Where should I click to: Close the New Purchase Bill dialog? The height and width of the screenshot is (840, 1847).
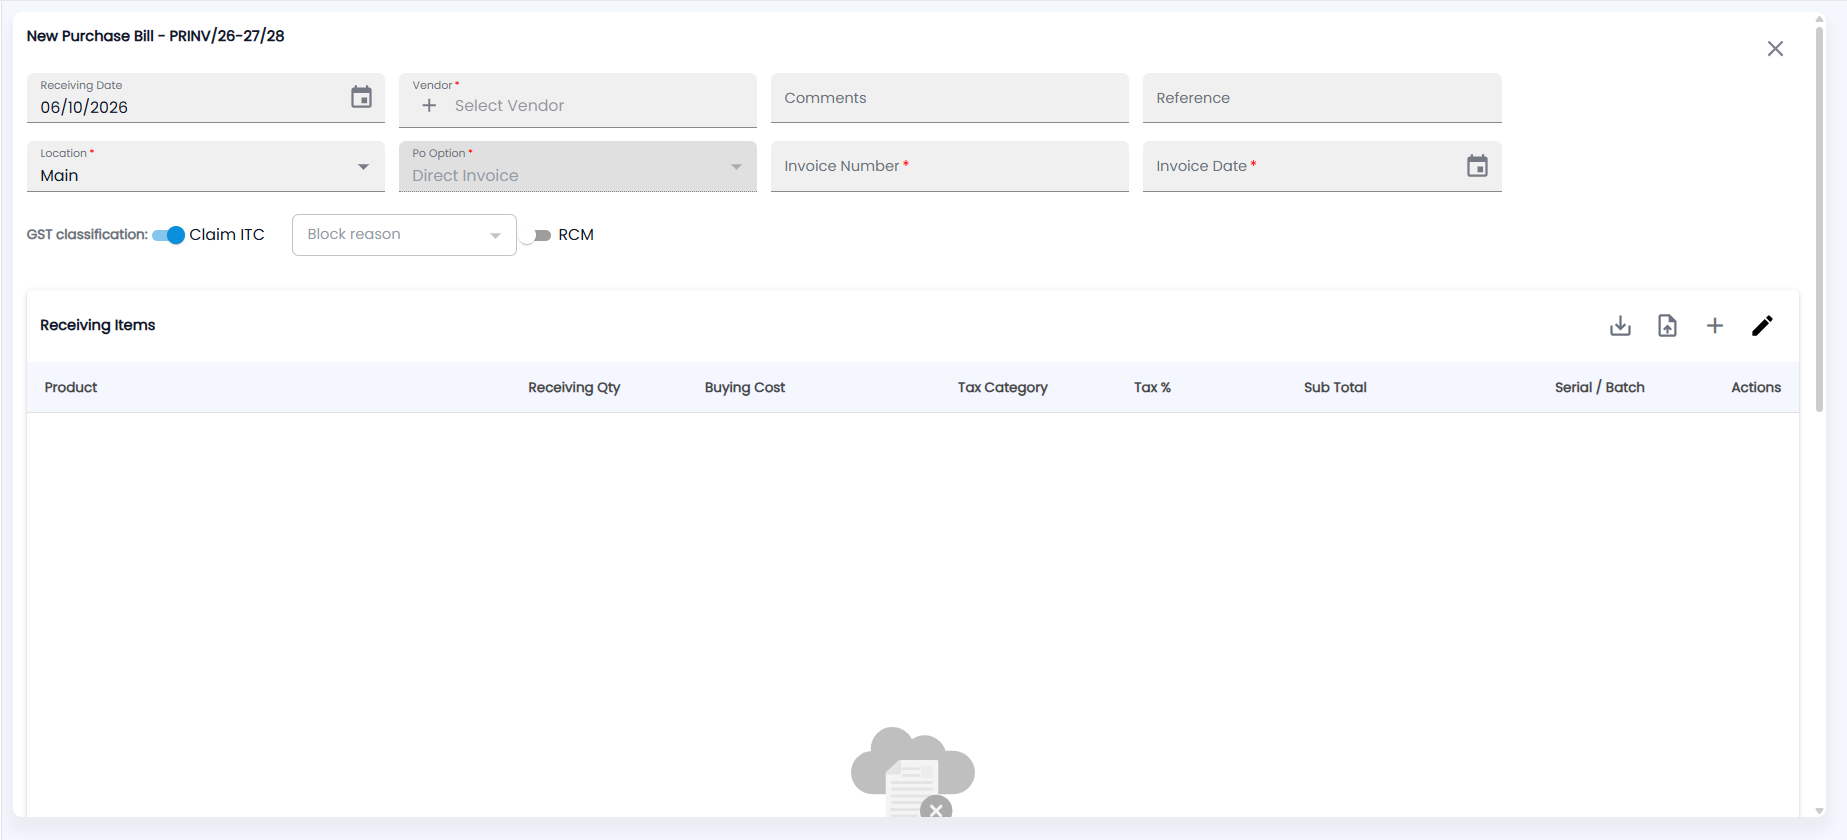tap(1775, 49)
